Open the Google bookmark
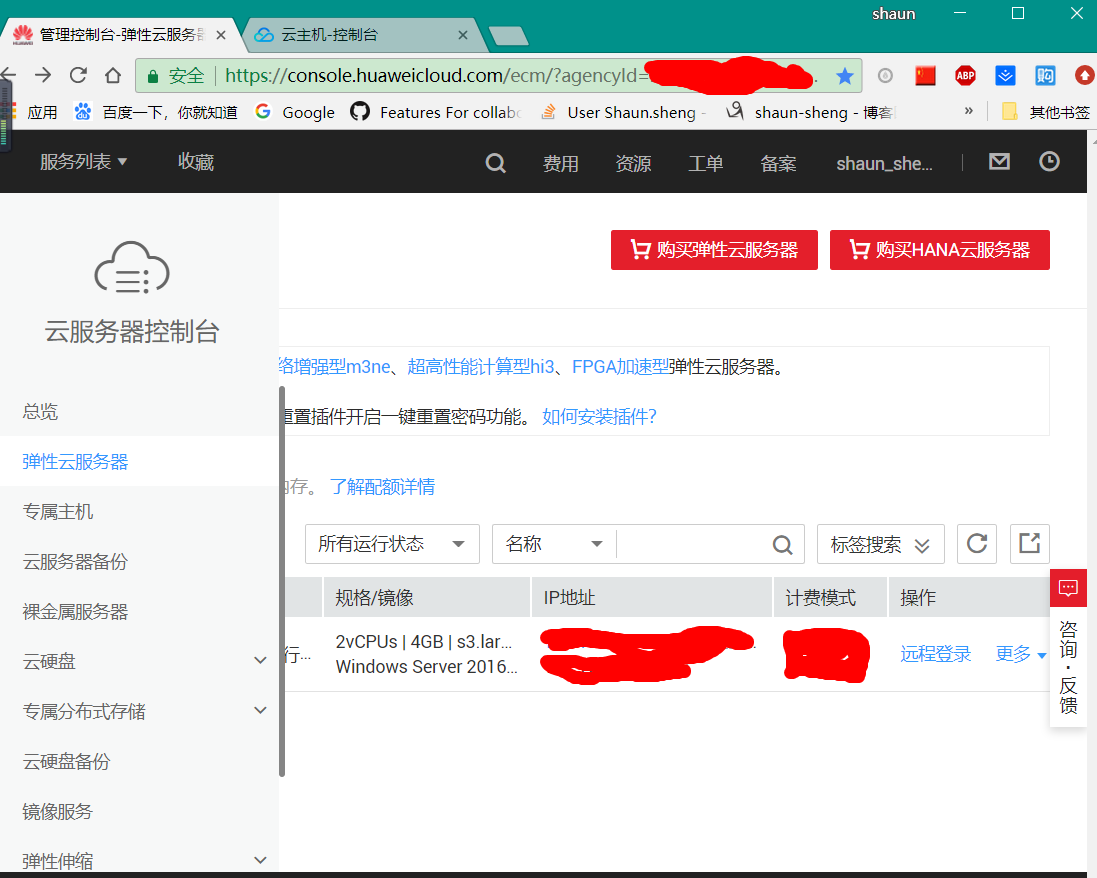 [x=295, y=112]
